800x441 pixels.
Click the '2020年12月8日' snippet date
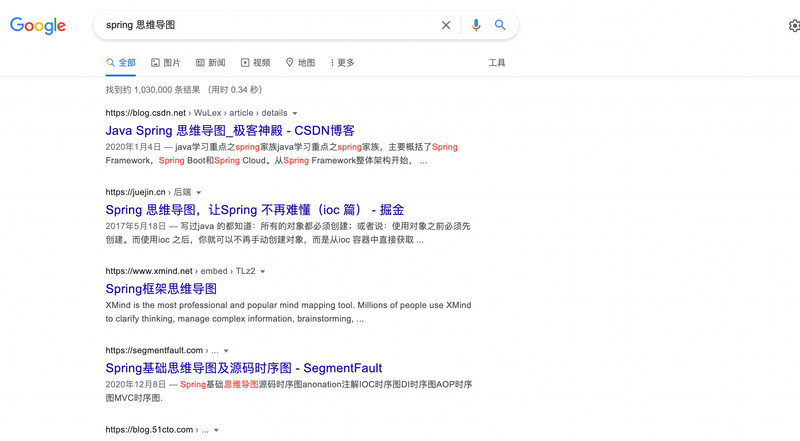point(136,384)
